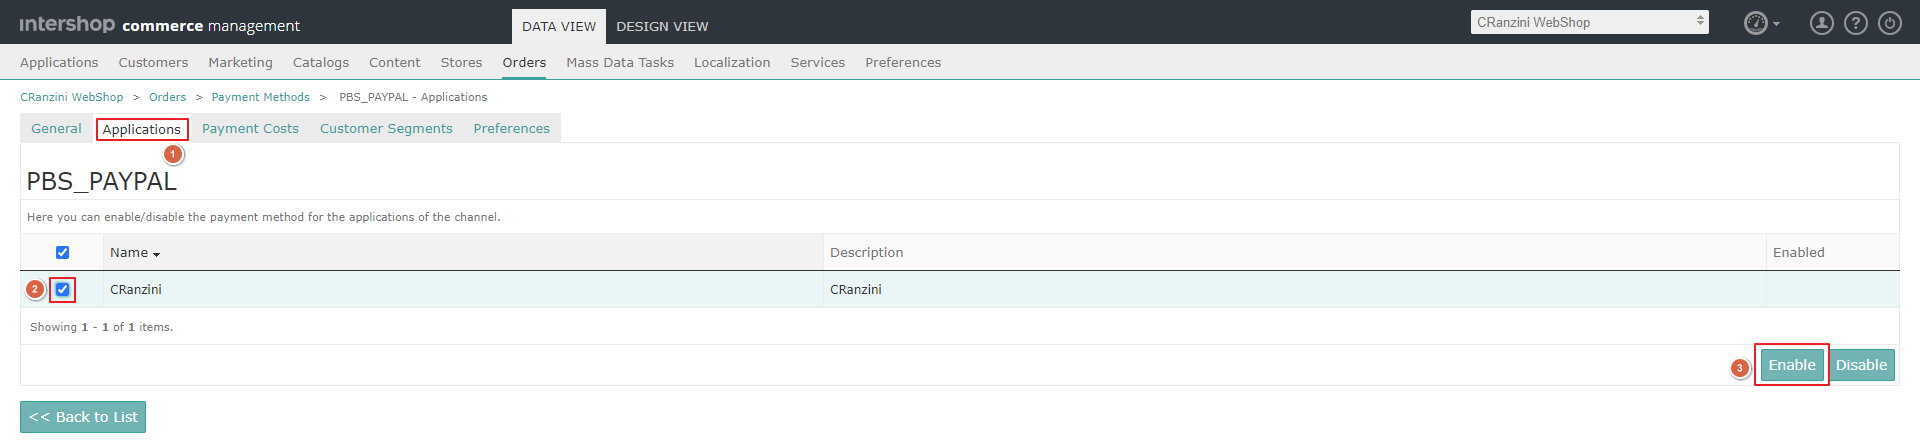Open the Preferences top menu

903,62
